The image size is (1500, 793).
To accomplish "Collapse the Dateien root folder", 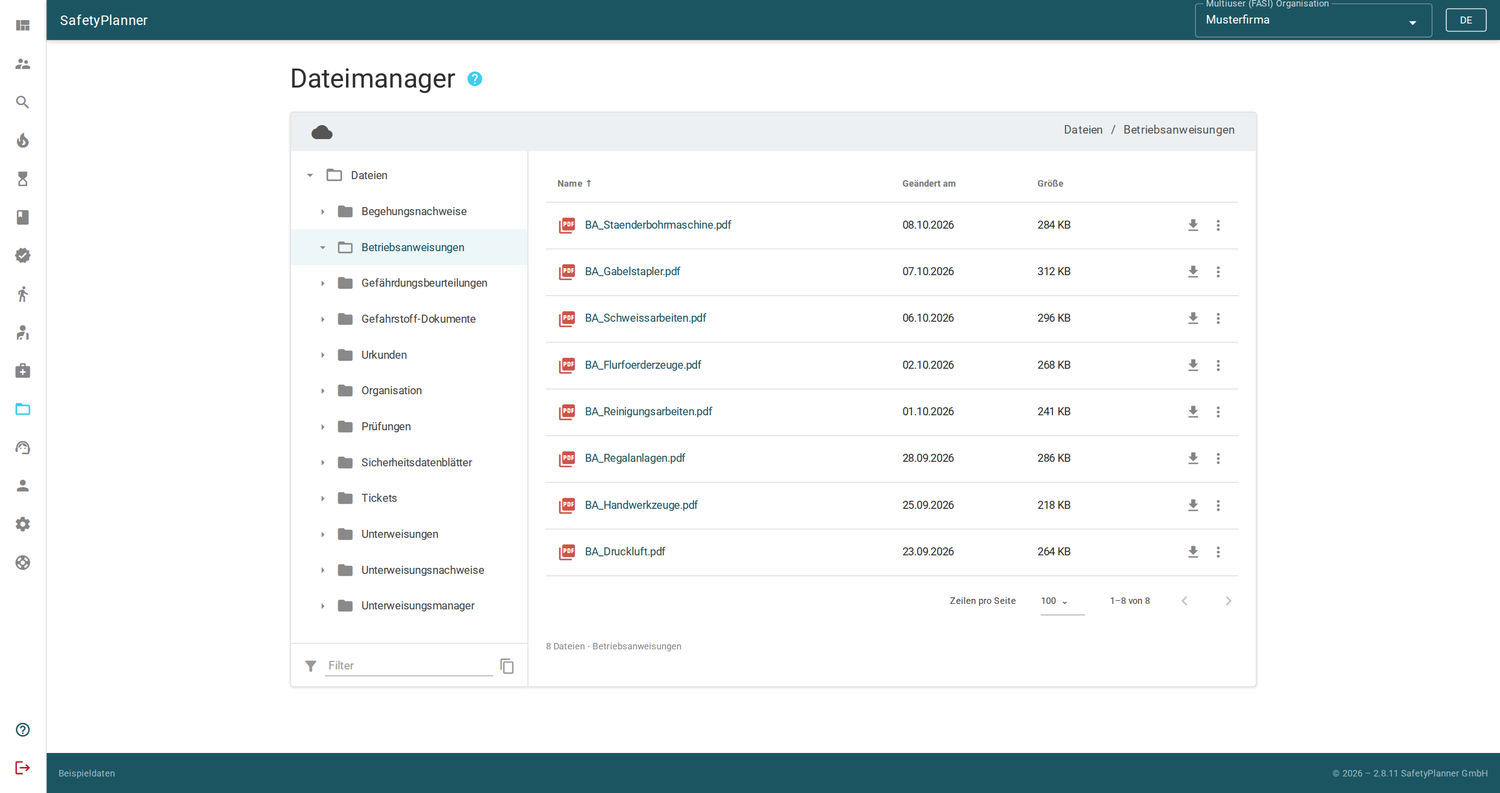I will pyautogui.click(x=310, y=175).
